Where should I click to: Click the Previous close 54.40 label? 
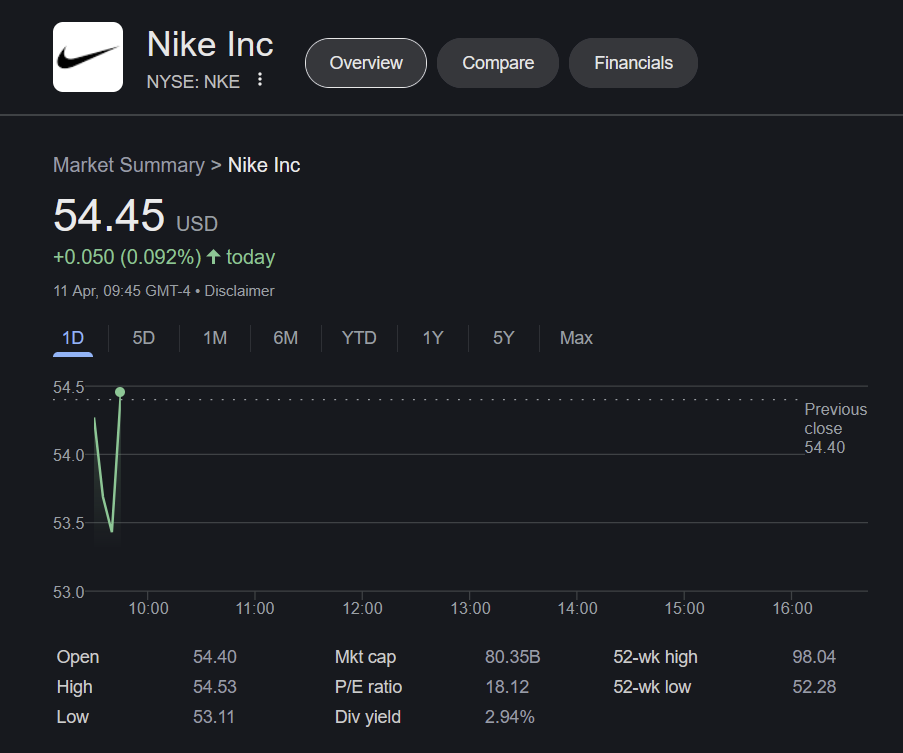coord(835,428)
